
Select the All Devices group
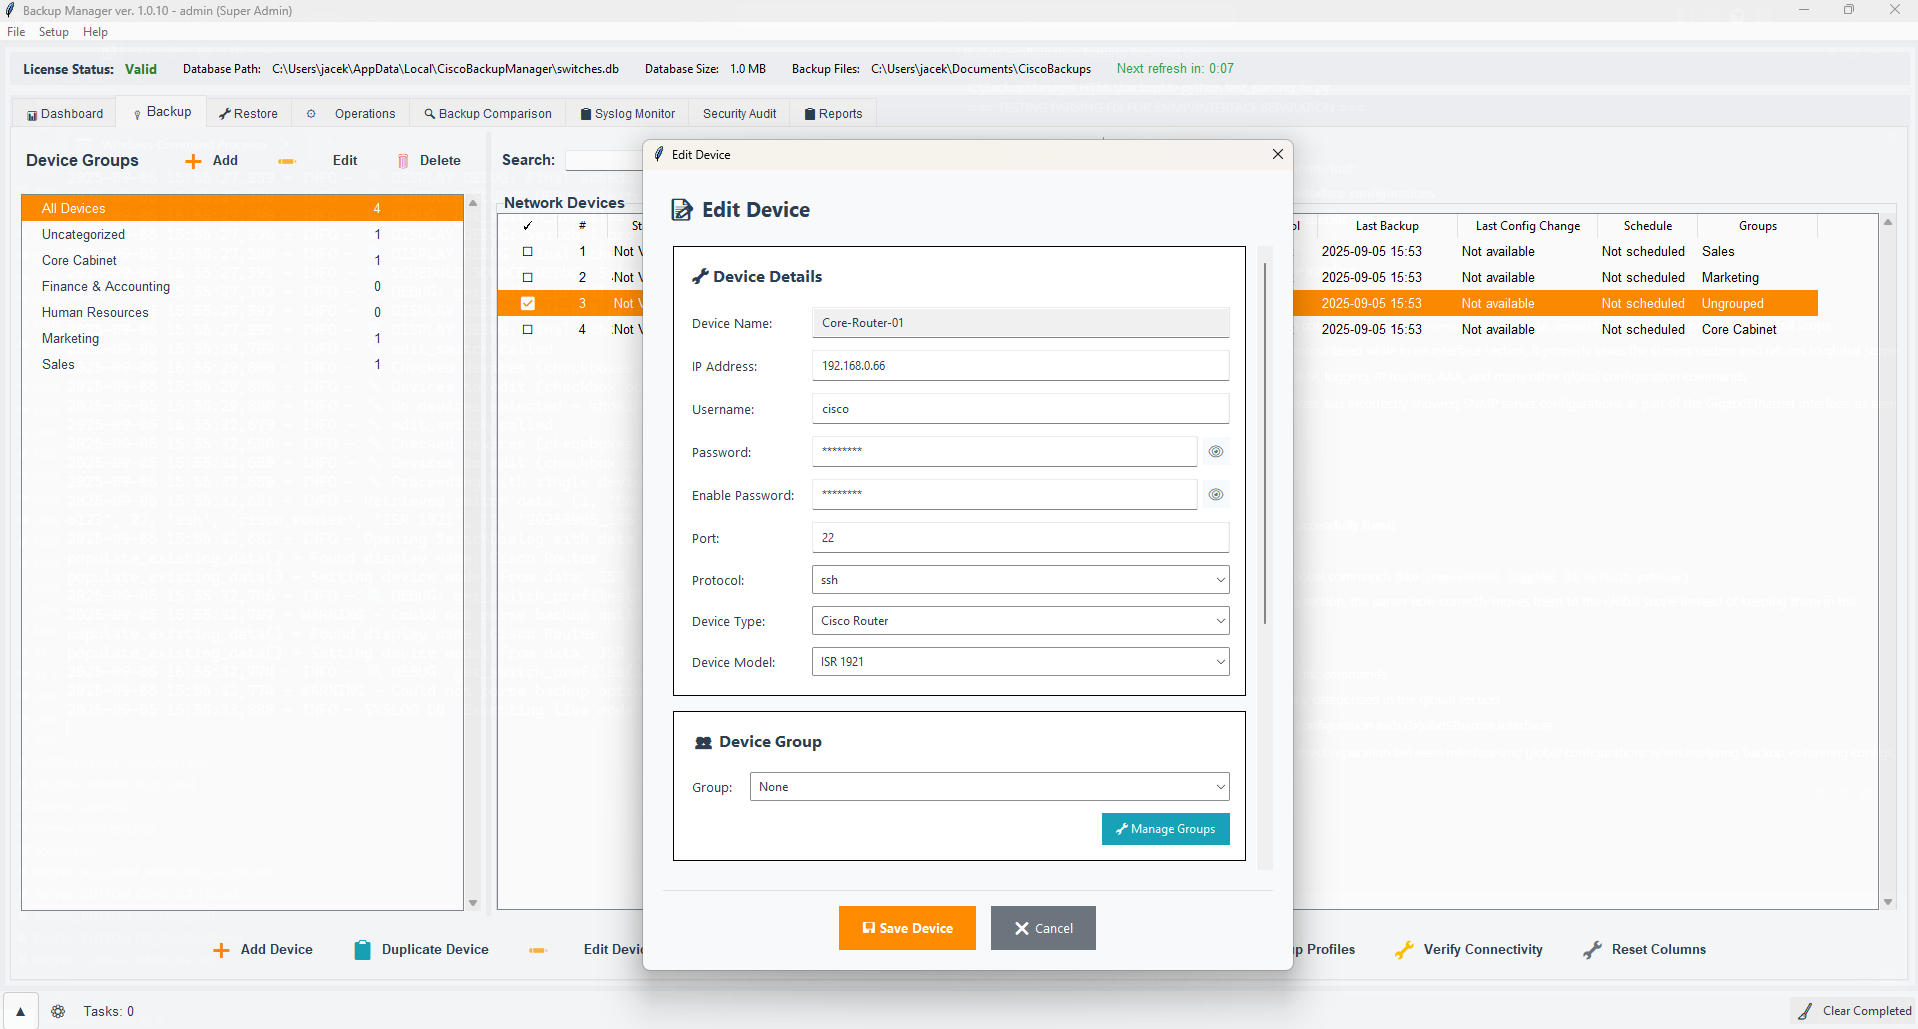242,208
